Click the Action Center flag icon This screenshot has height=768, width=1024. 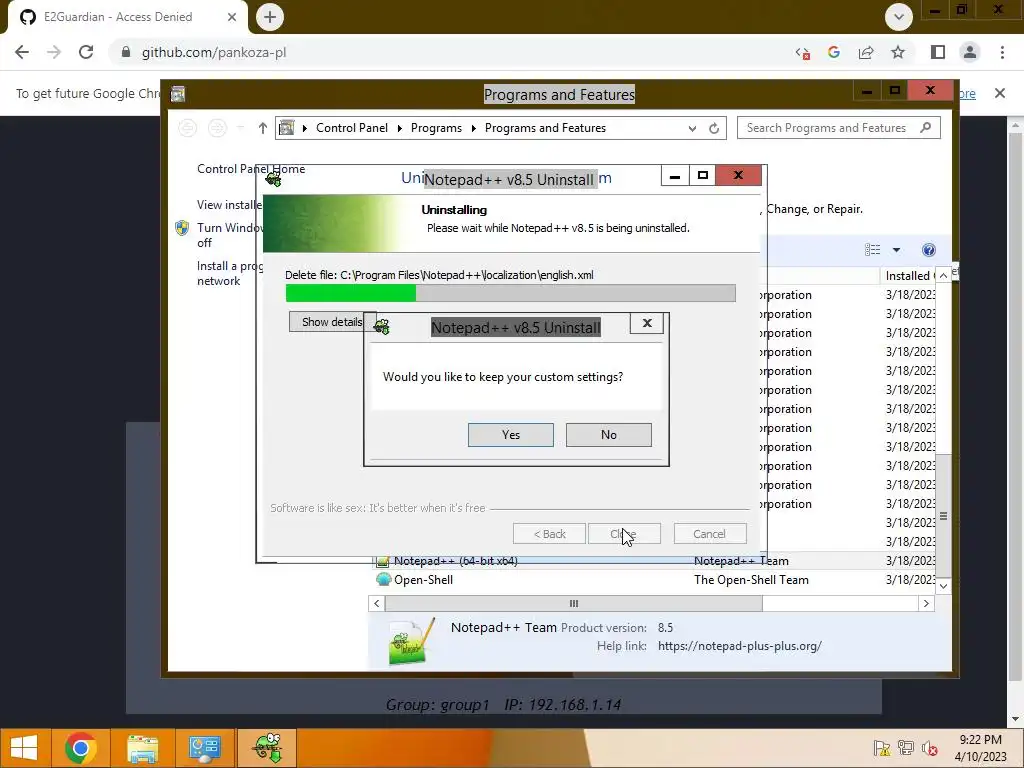881,748
